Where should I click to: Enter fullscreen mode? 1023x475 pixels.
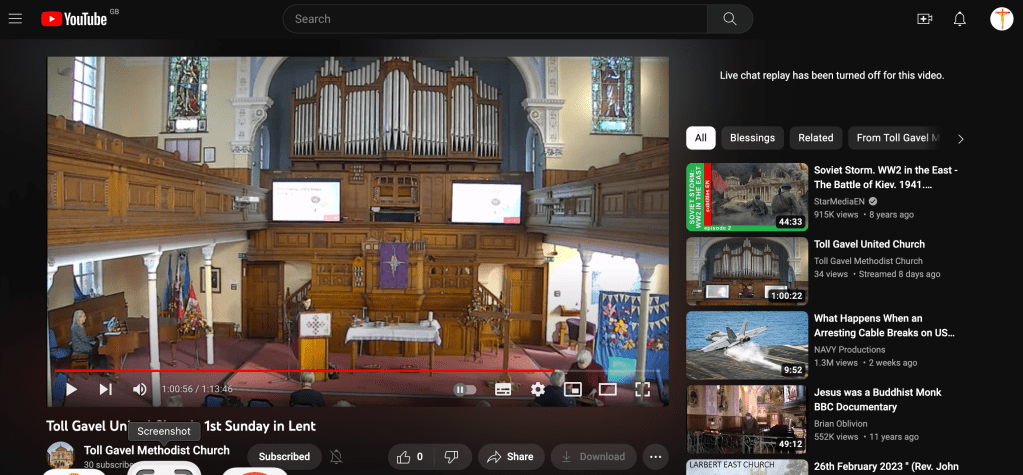pos(643,389)
